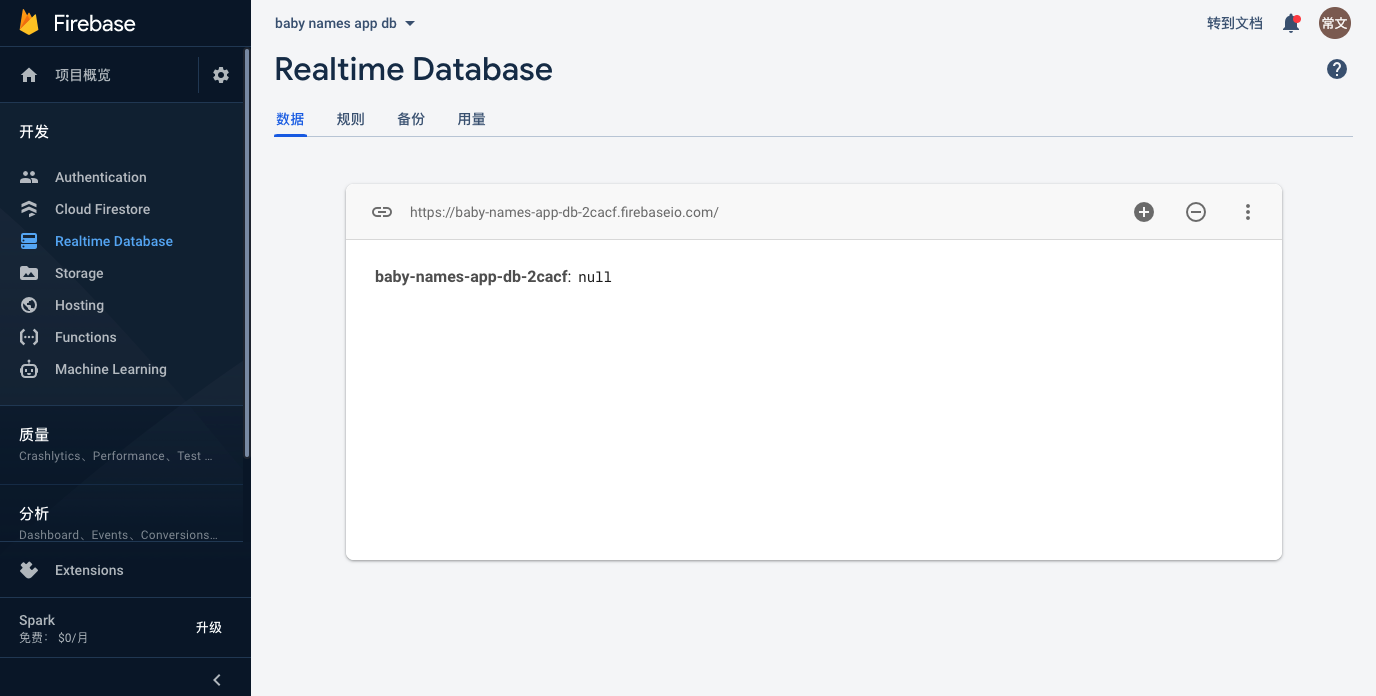Select Cloud Firestore in the sidebar
The height and width of the screenshot is (696, 1376).
tap(103, 209)
